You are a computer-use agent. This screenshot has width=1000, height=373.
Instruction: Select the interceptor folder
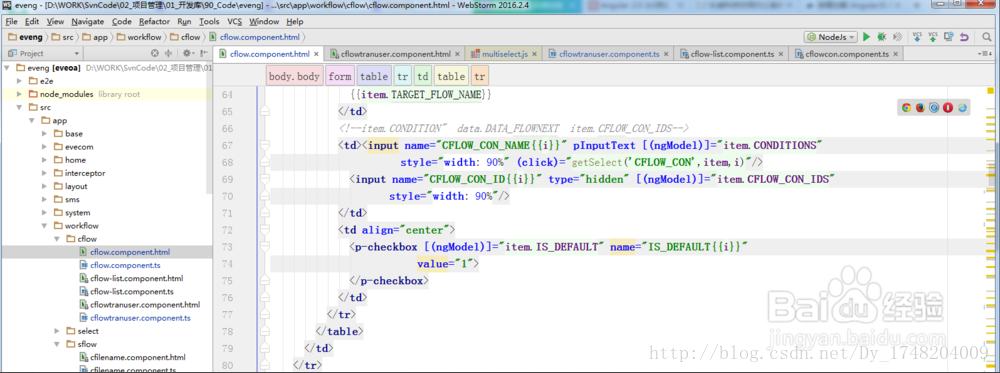pyautogui.click(x=85, y=173)
